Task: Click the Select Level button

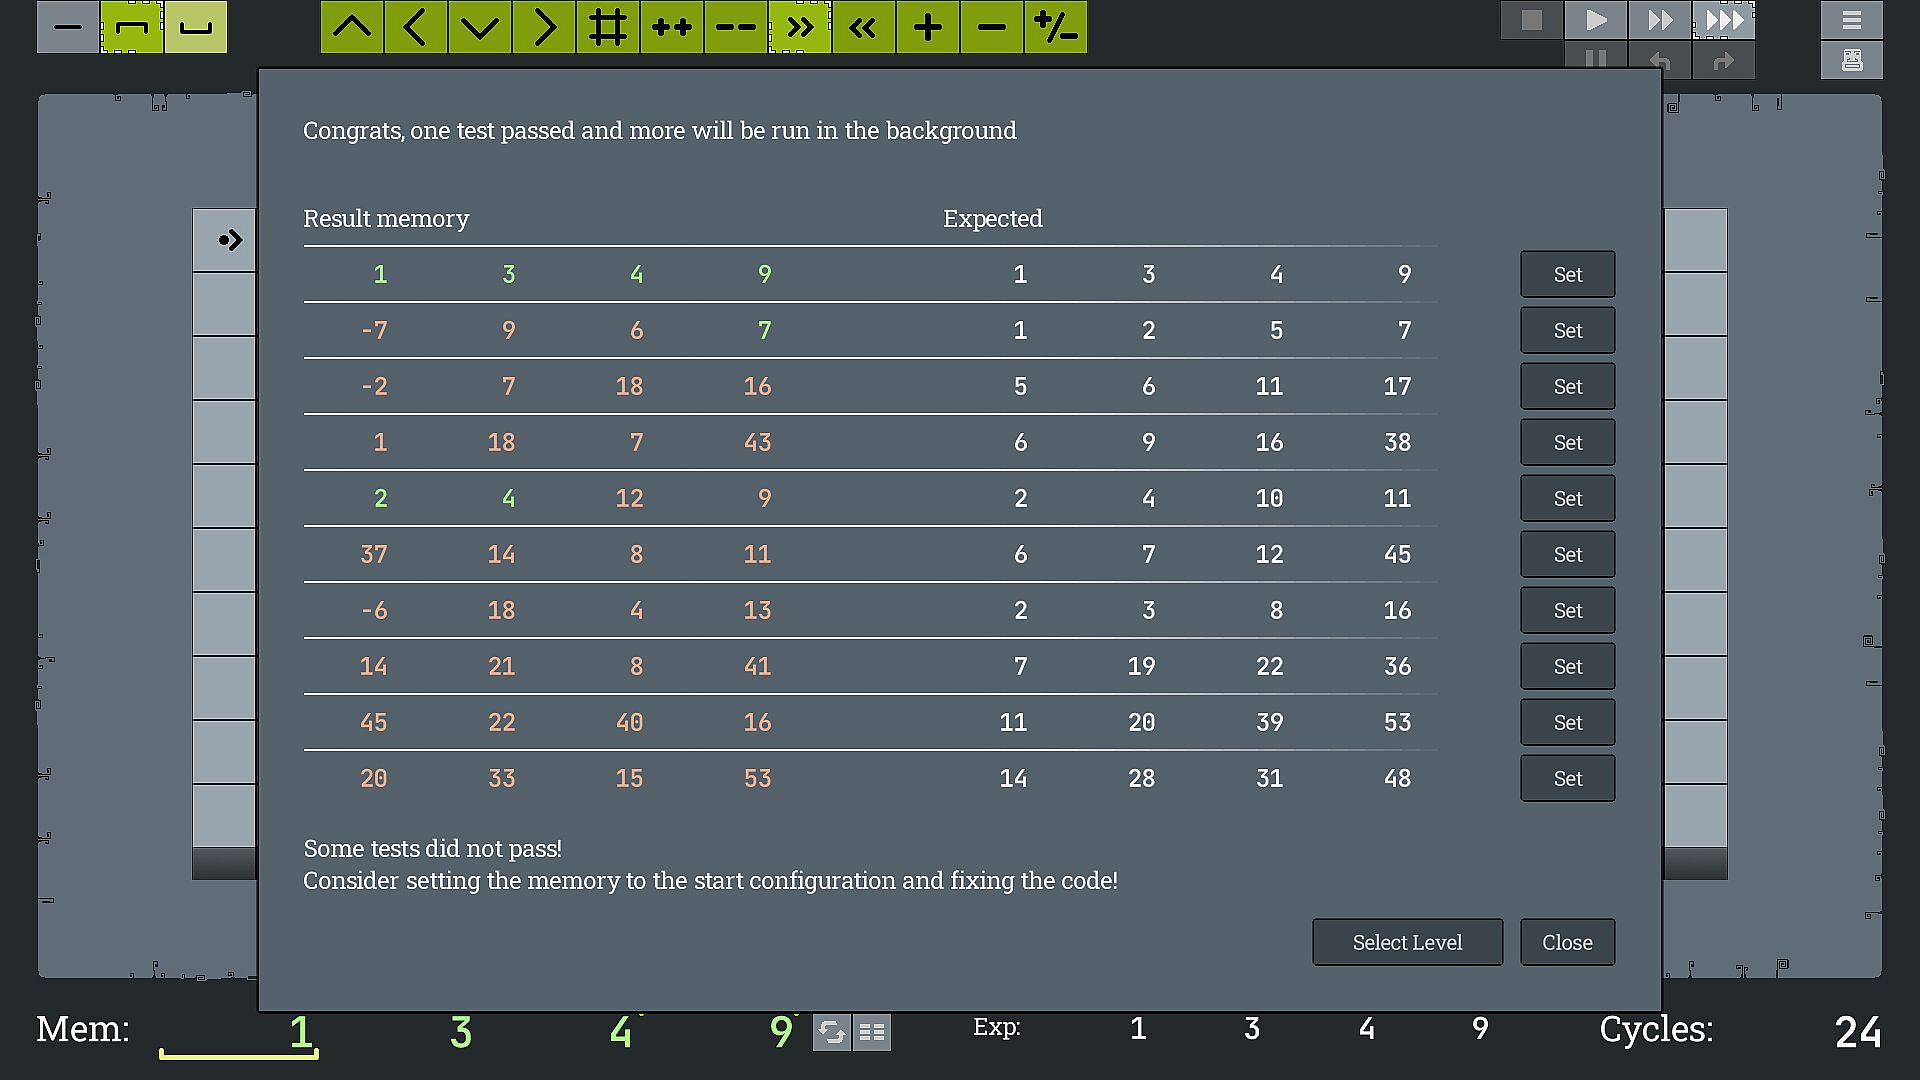Action: click(x=1407, y=942)
